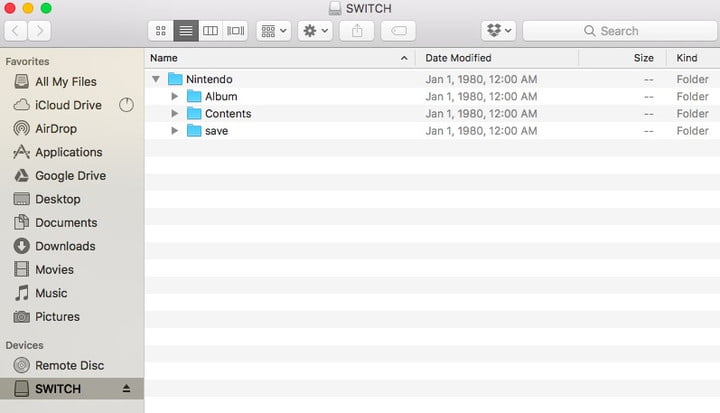Expand the save folder

(x=174, y=131)
